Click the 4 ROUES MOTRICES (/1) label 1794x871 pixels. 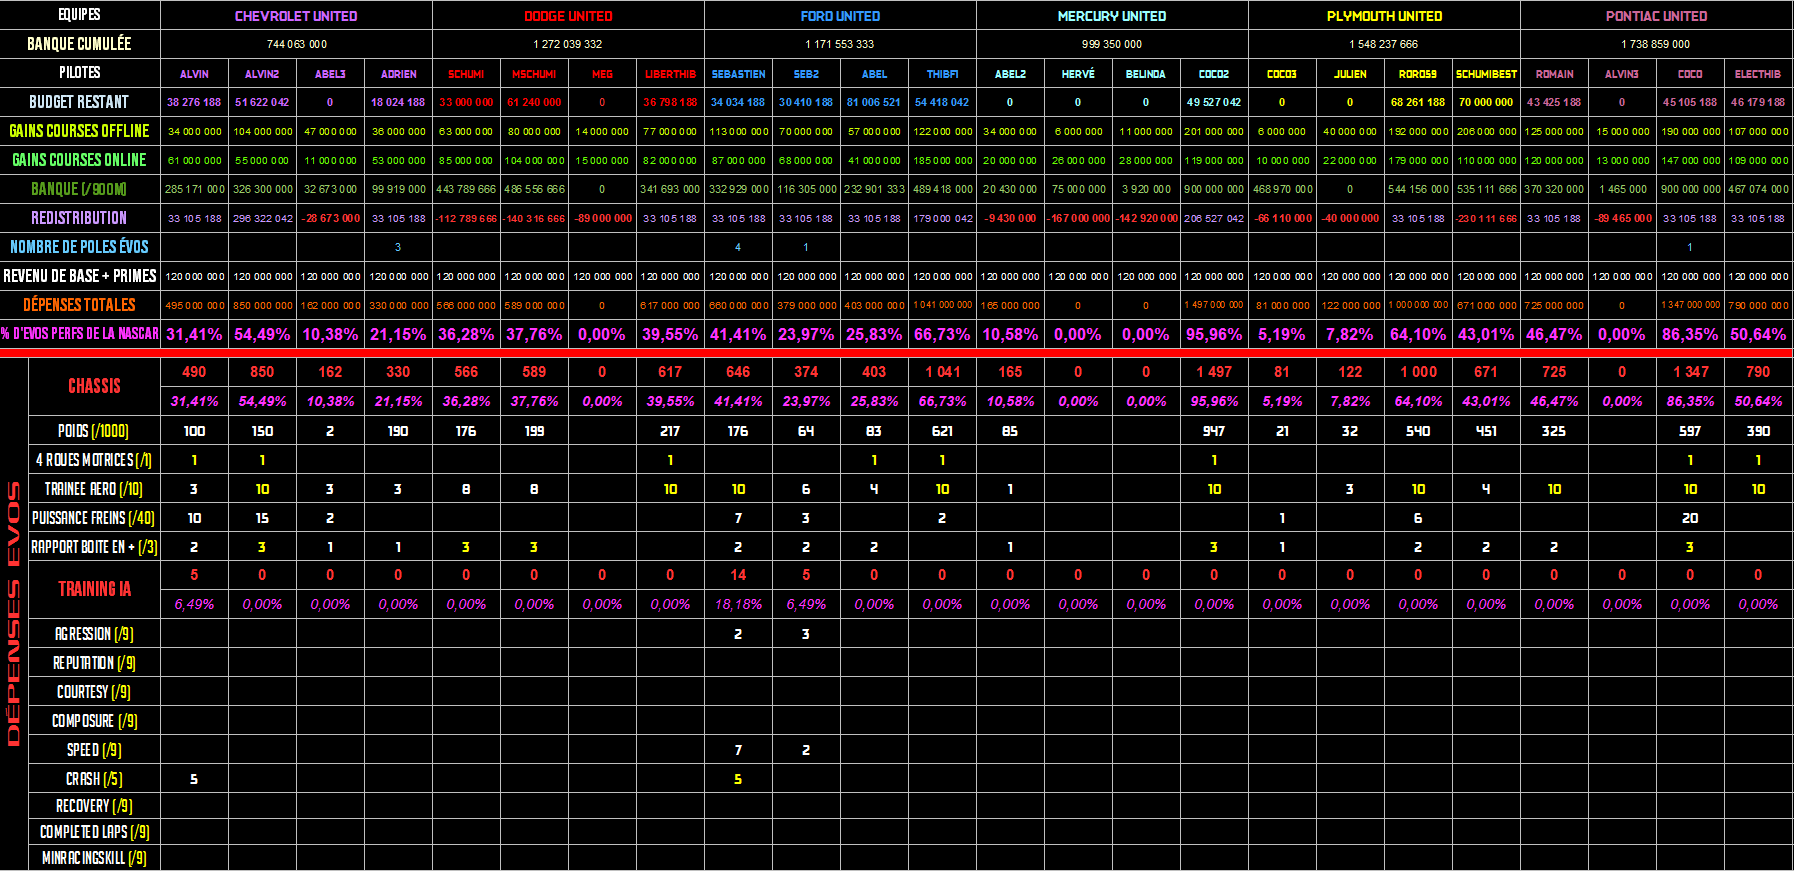(93, 460)
